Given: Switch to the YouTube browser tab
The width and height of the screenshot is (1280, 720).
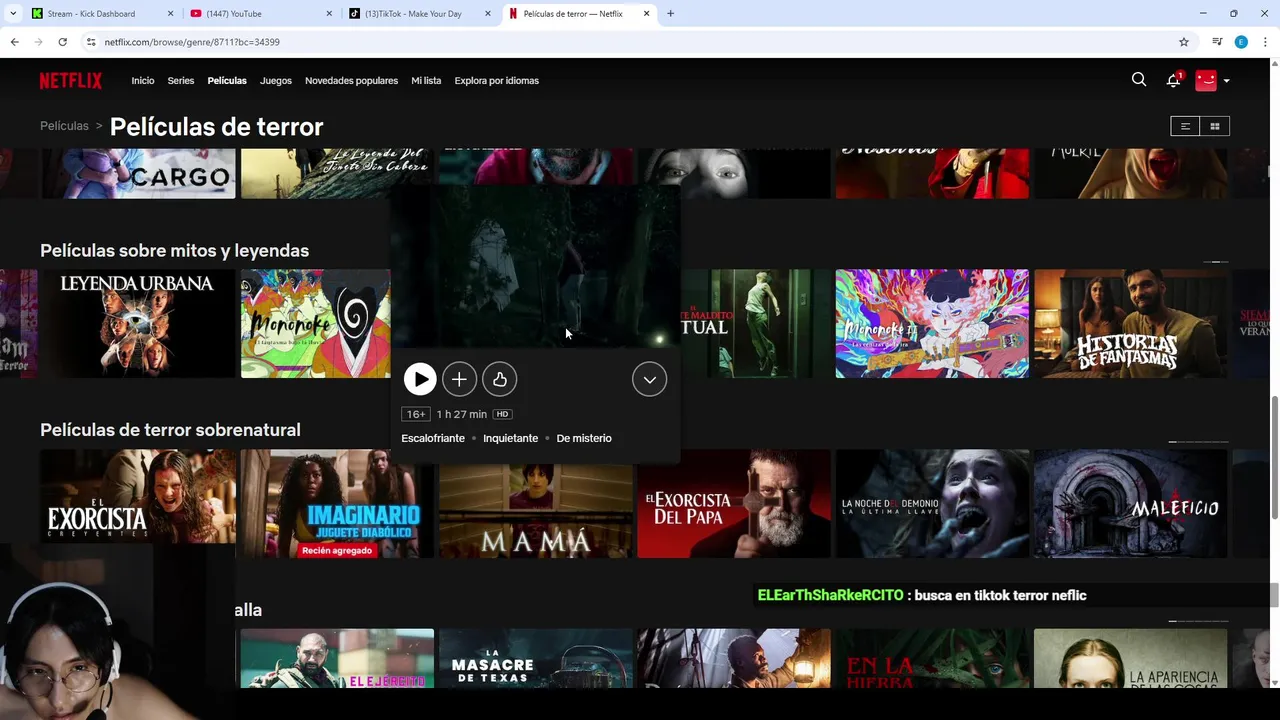Looking at the screenshot, I should point(261,14).
